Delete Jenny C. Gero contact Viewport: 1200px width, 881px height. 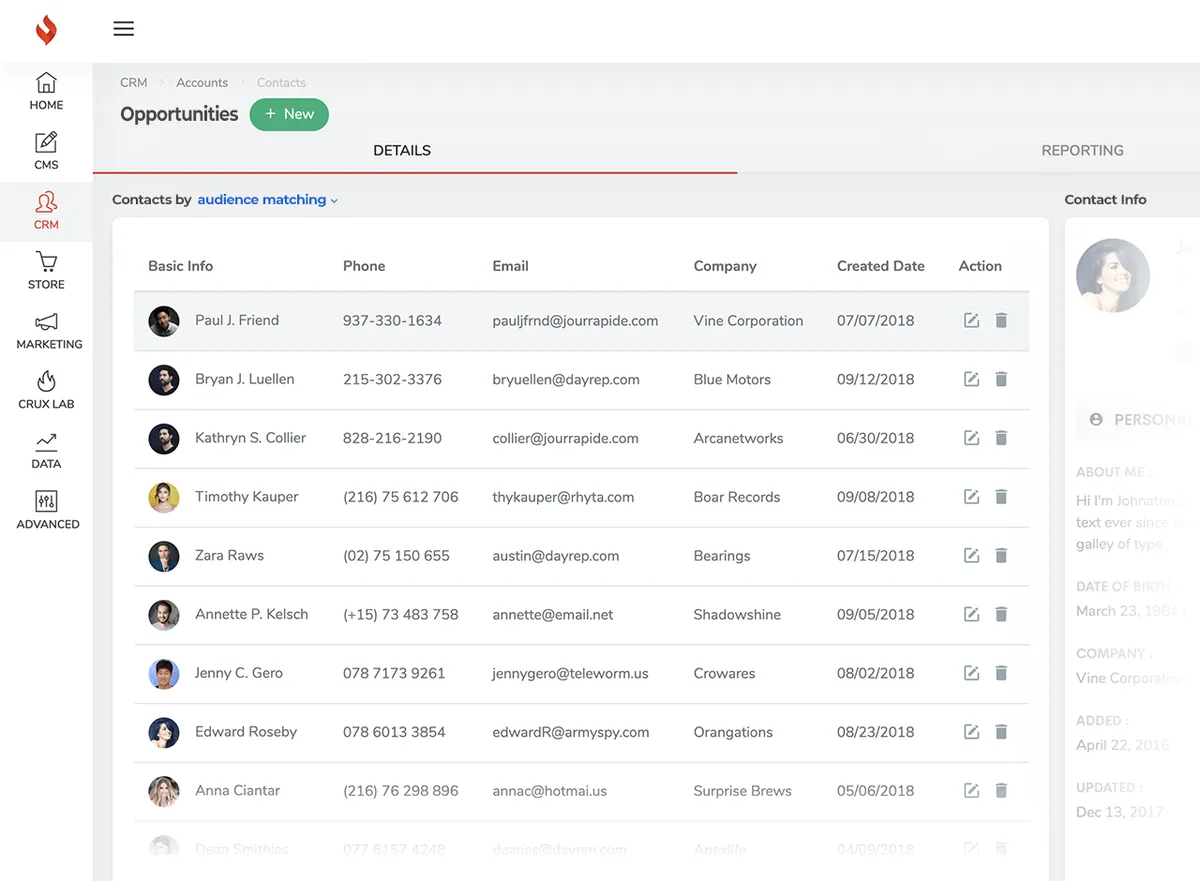click(x=1001, y=673)
